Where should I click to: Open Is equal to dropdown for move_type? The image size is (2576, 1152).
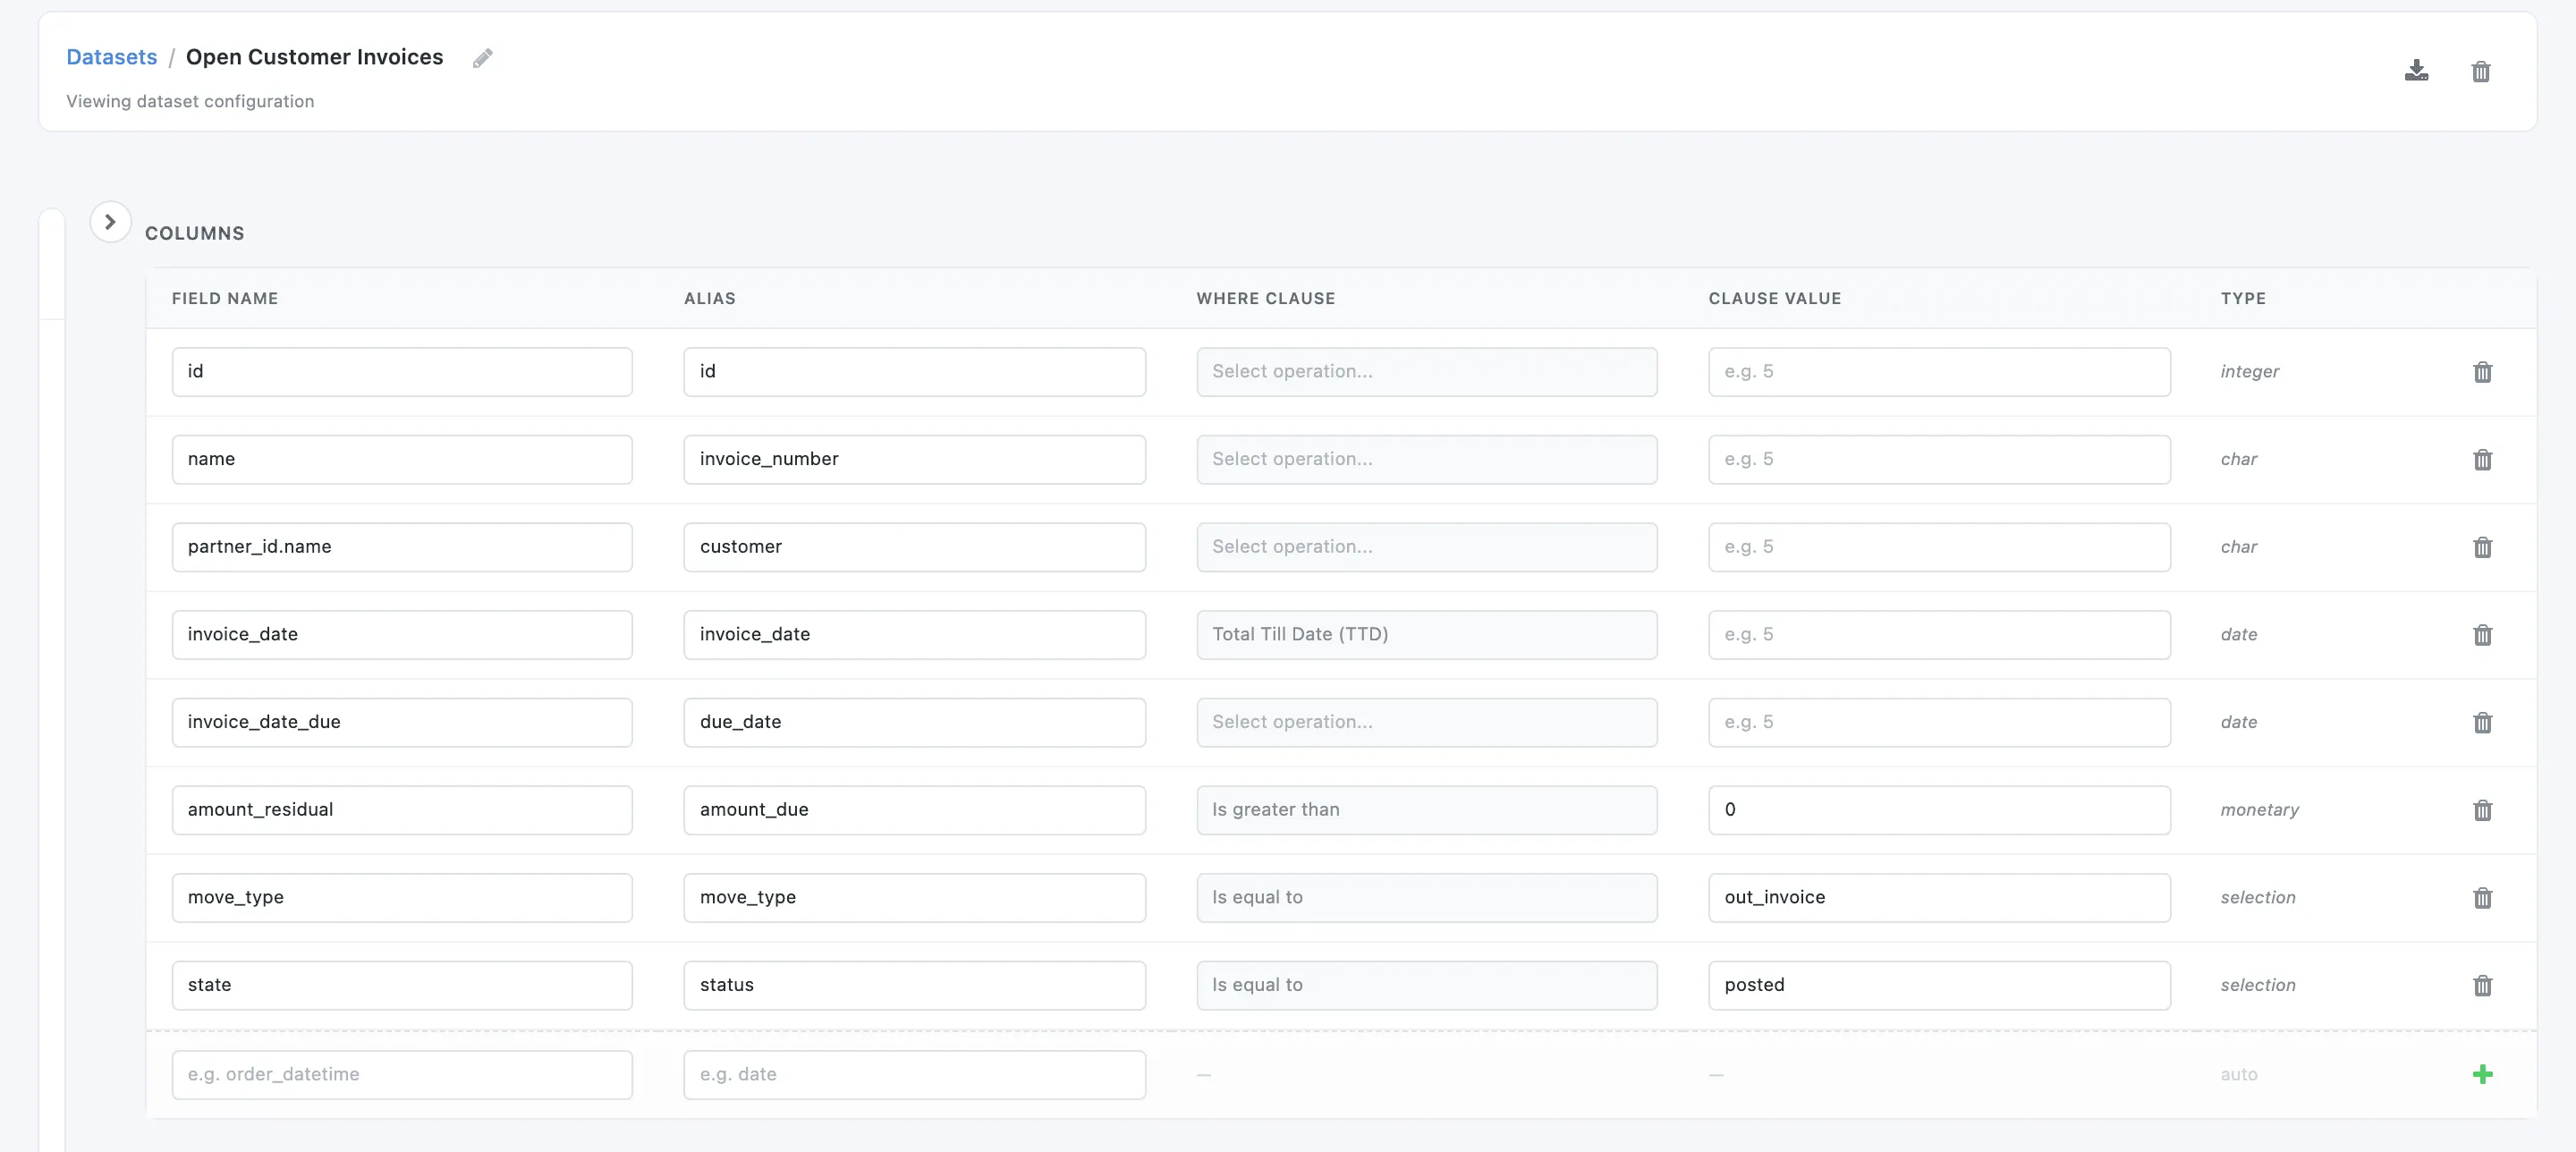click(1426, 898)
